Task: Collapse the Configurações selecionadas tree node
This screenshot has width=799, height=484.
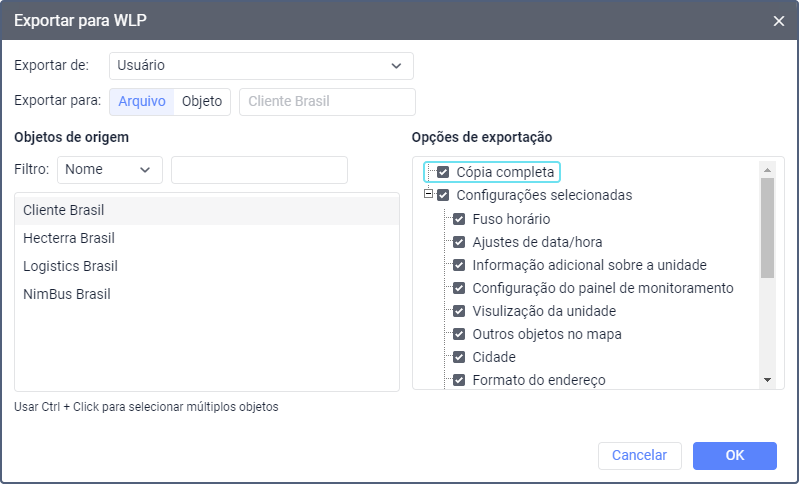Action: [428, 194]
